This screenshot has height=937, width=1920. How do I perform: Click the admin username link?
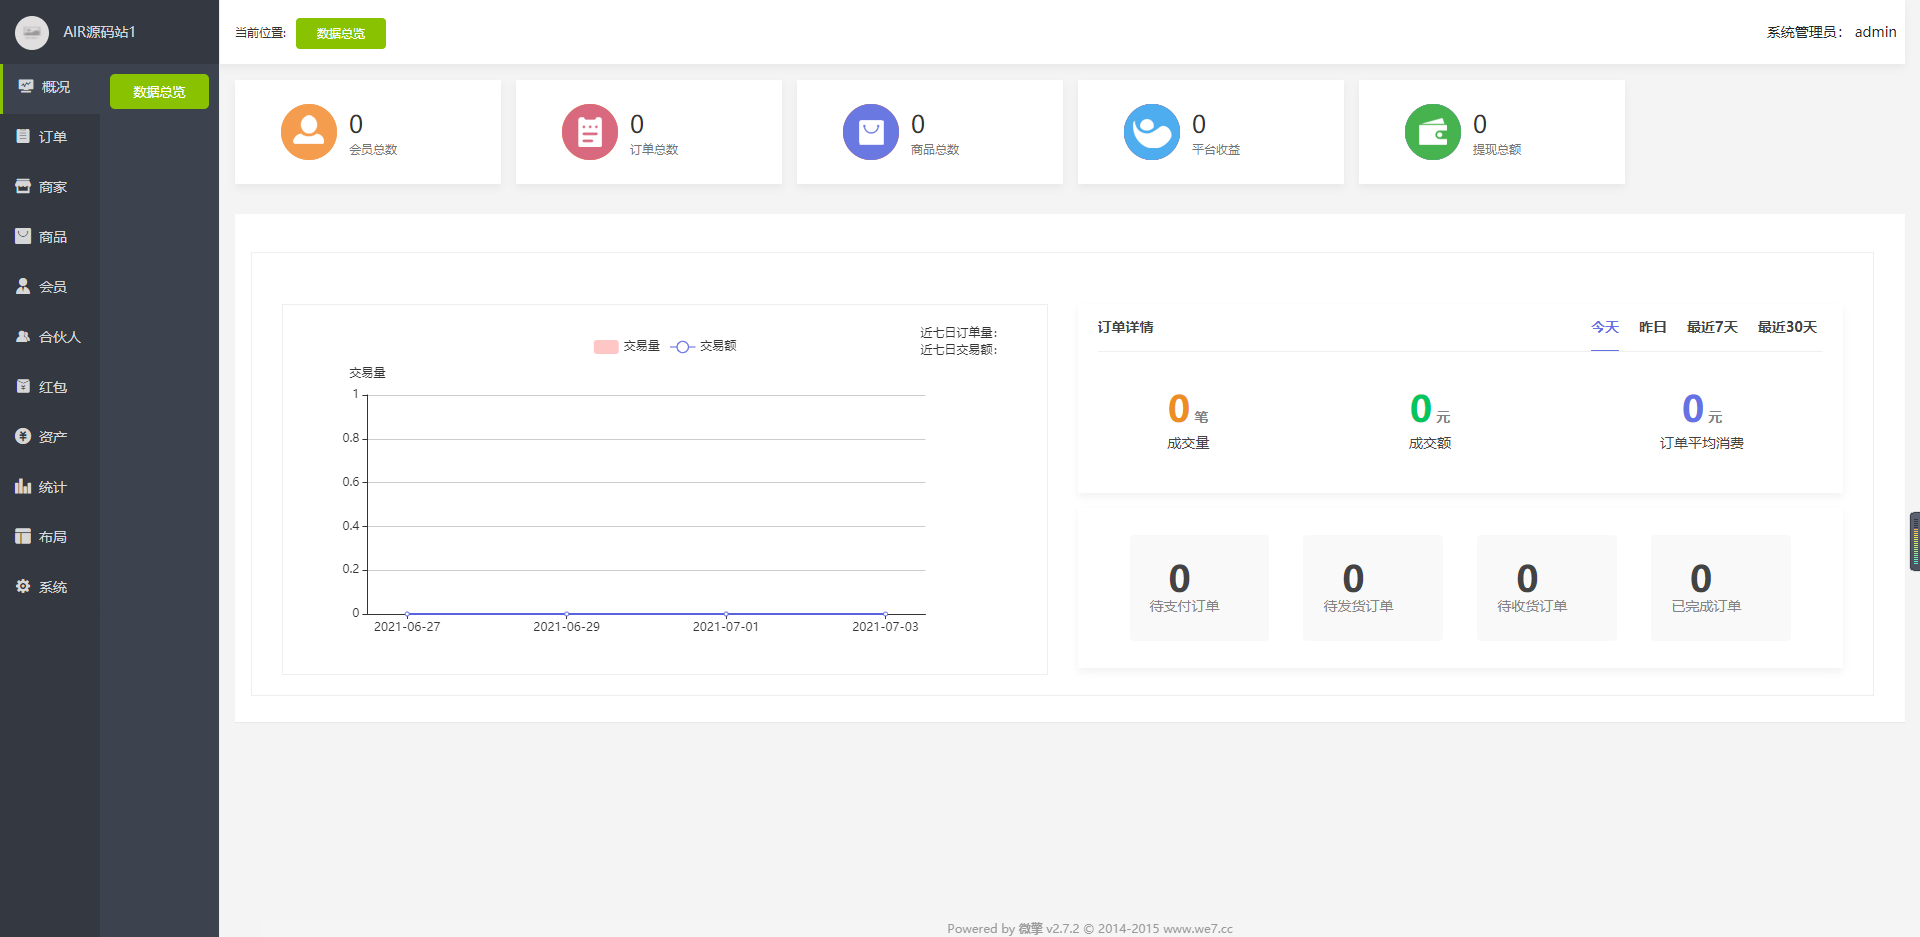(x=1875, y=32)
